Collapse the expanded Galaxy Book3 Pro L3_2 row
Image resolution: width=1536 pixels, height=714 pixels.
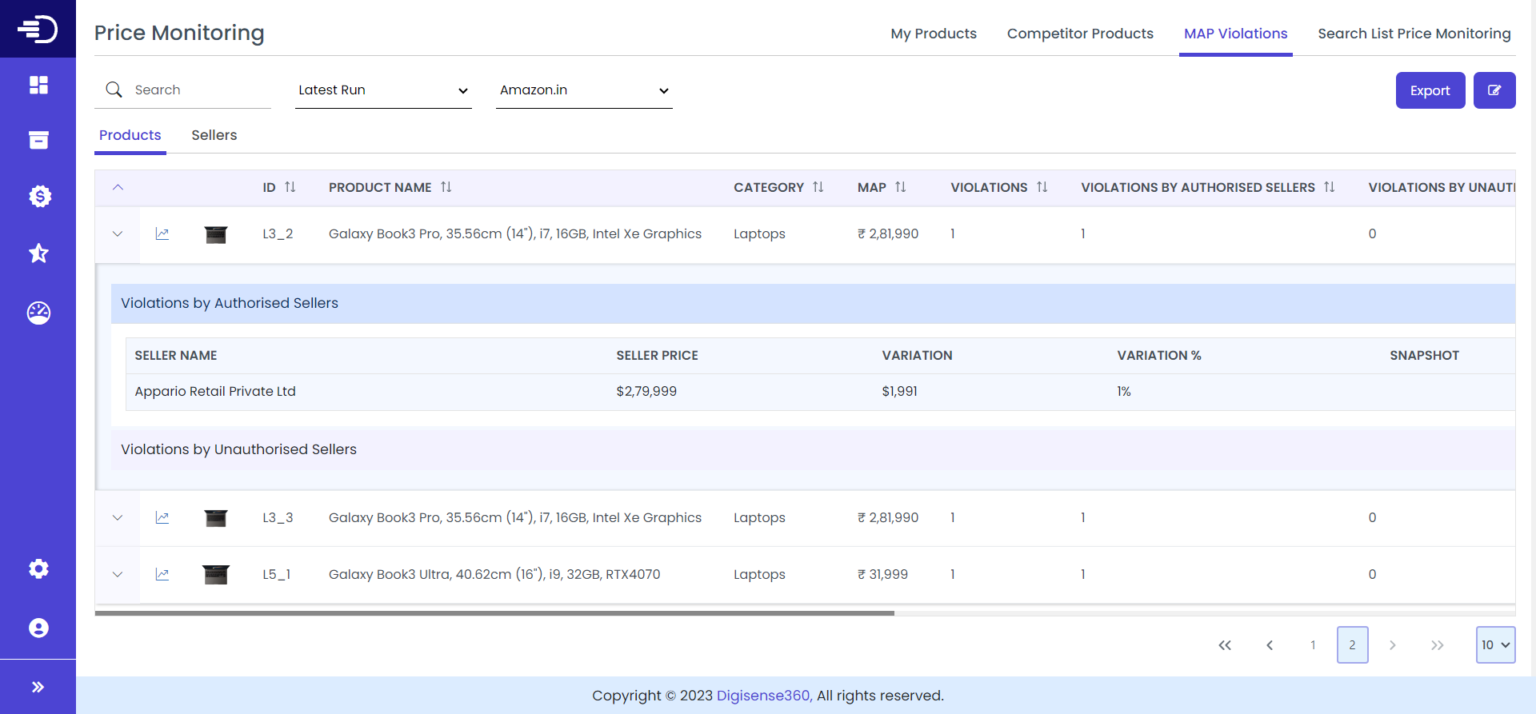point(117,234)
